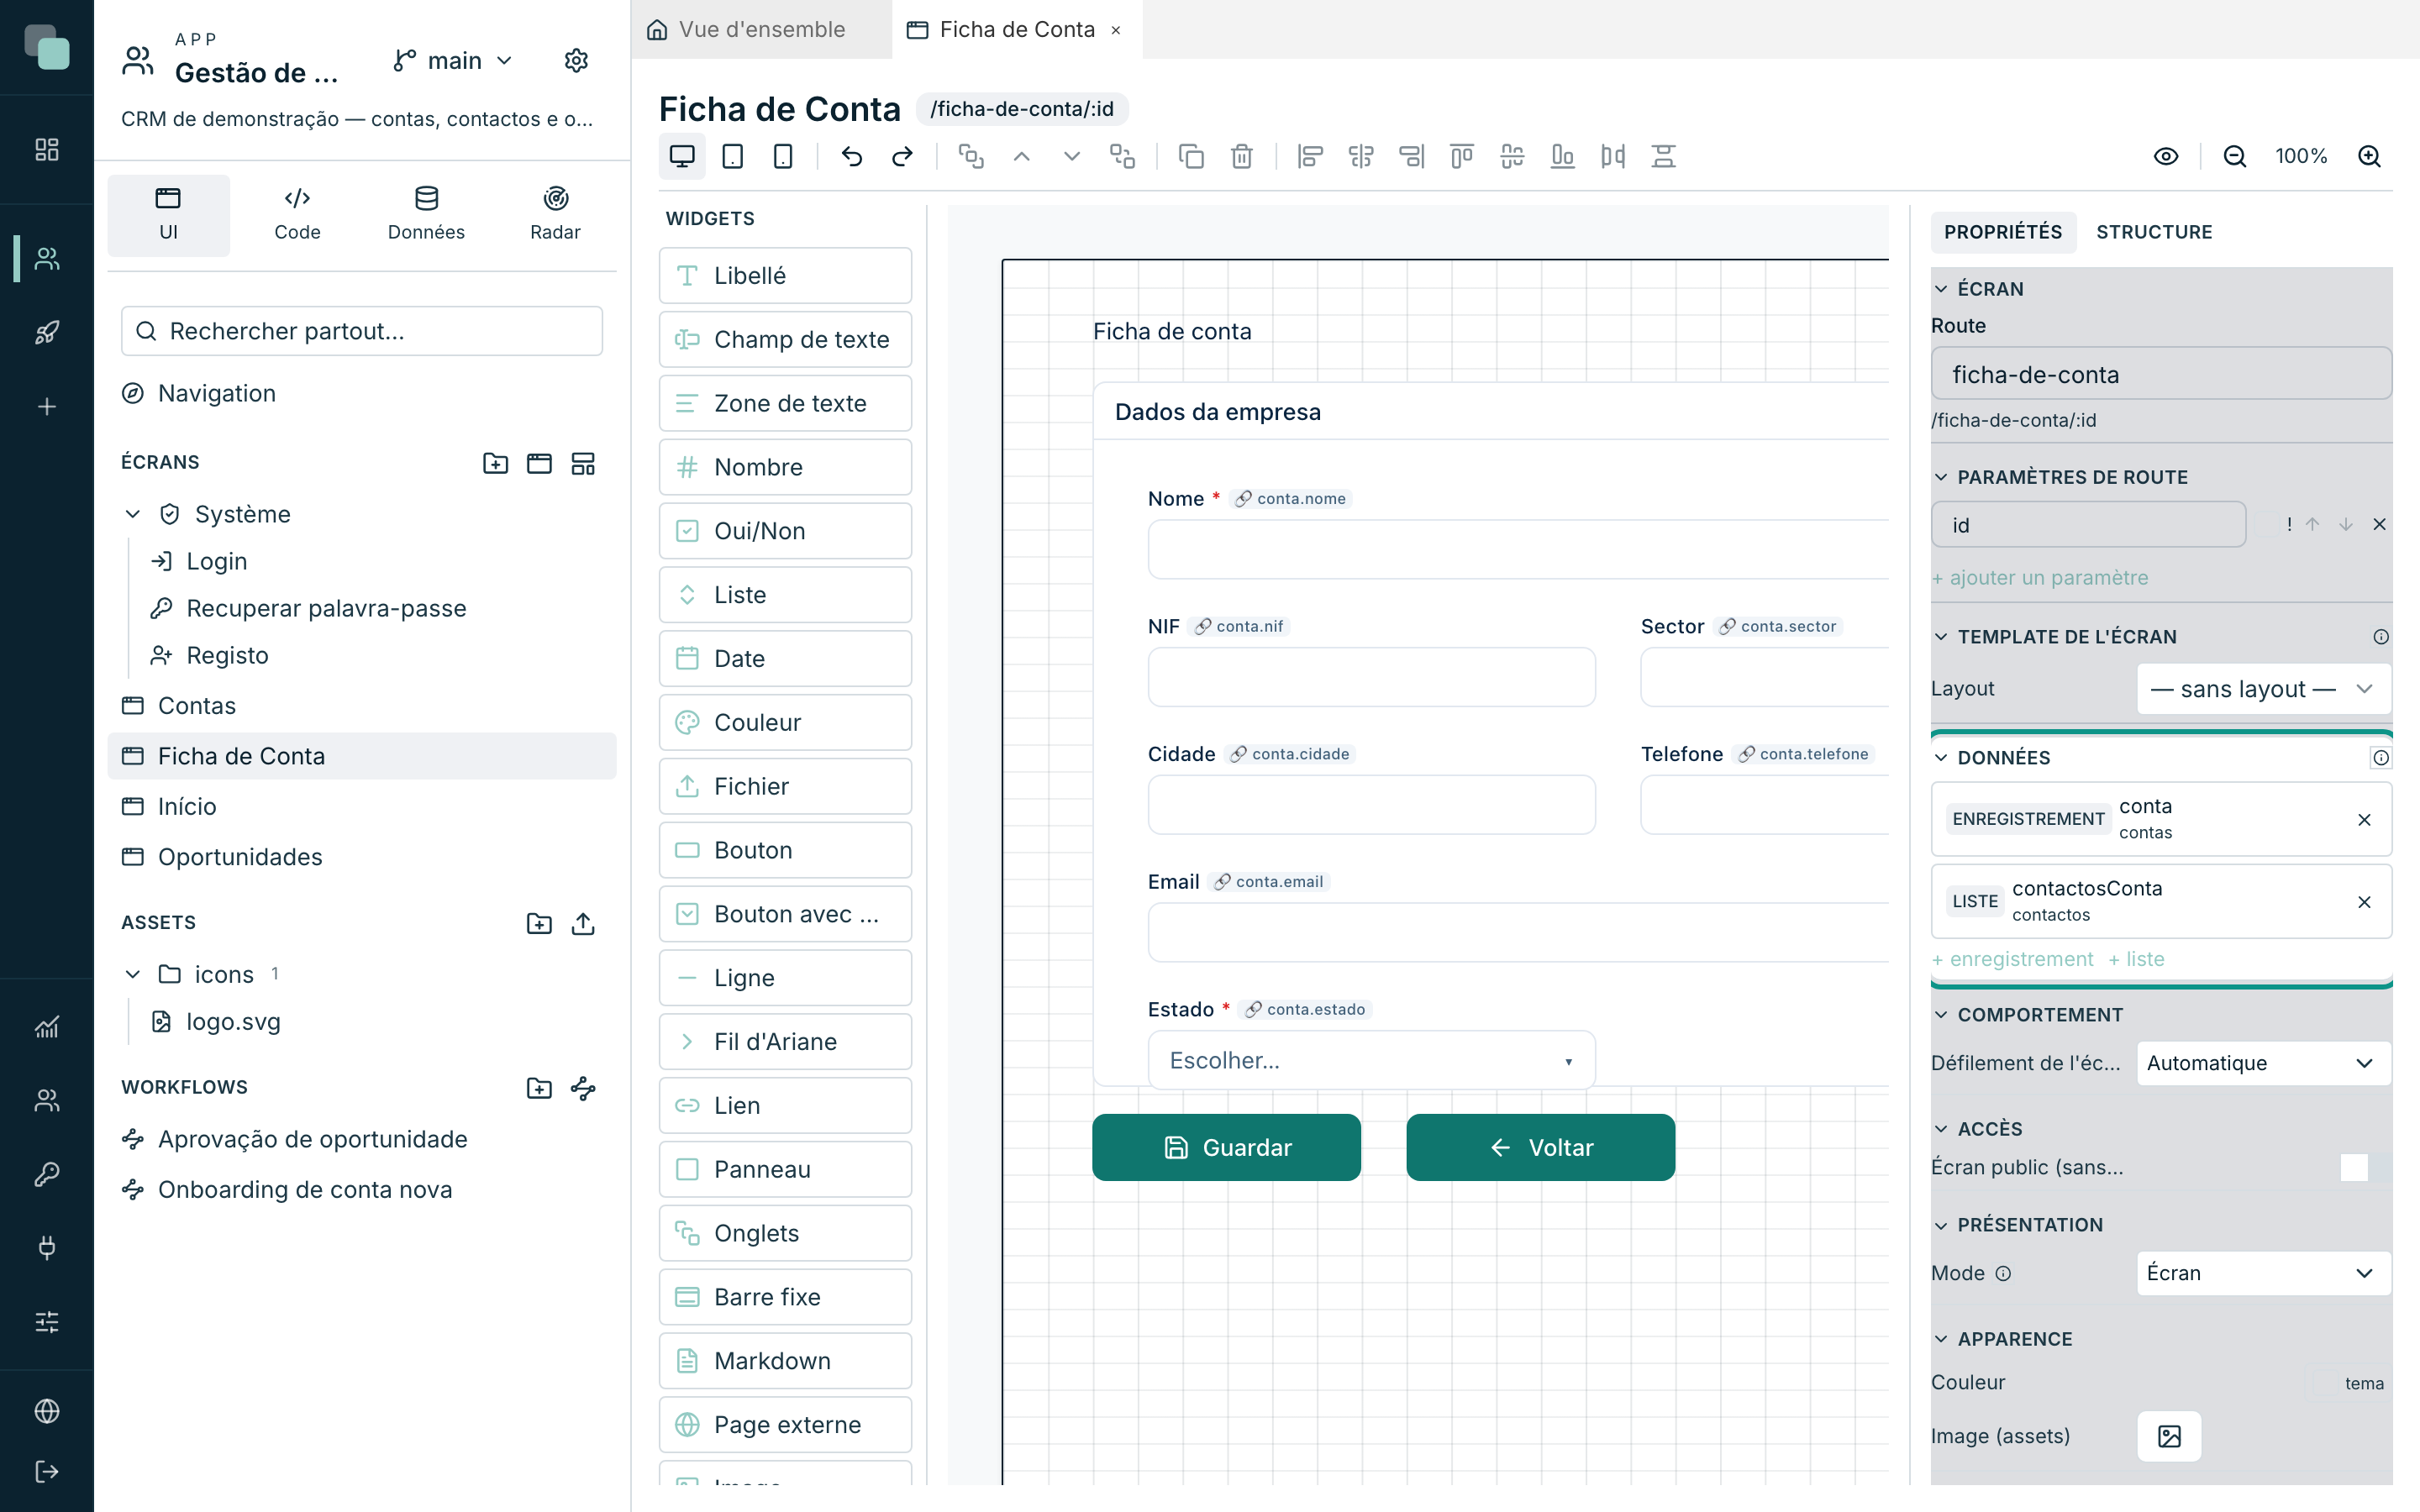
Task: Open the dashboard grid icon in sidebar
Action: pos(47,149)
